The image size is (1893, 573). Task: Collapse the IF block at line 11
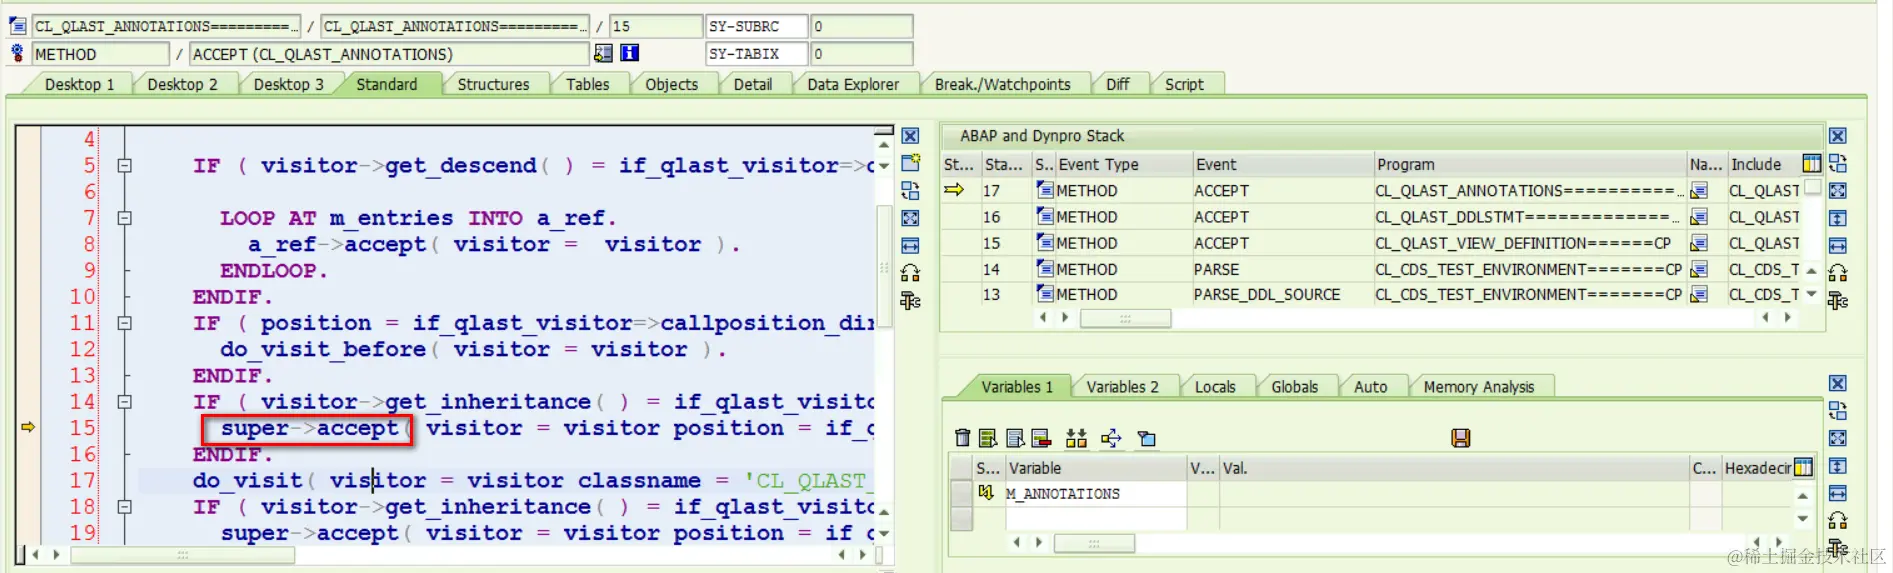tap(125, 323)
